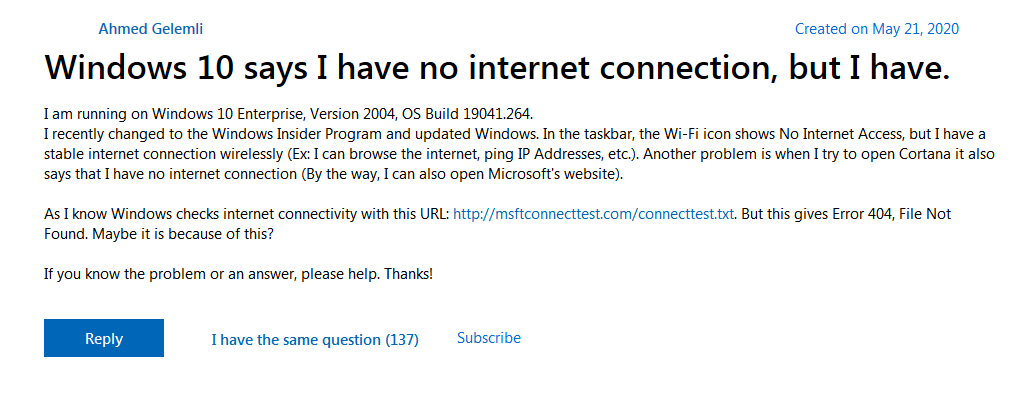Click the If you know the problem sentence
Viewport: 1014px width, 405px height.
tap(213, 274)
